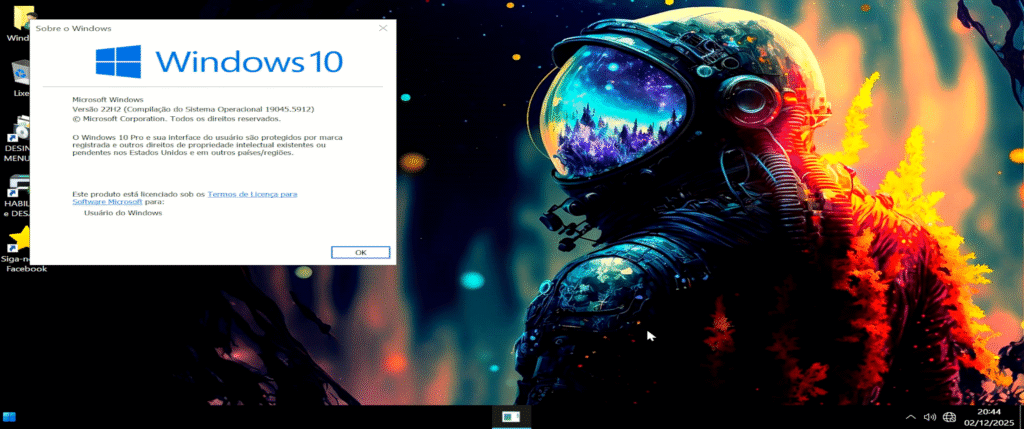Select the Windows folder icon on the desktop
The image size is (1024, 429).
(18, 22)
